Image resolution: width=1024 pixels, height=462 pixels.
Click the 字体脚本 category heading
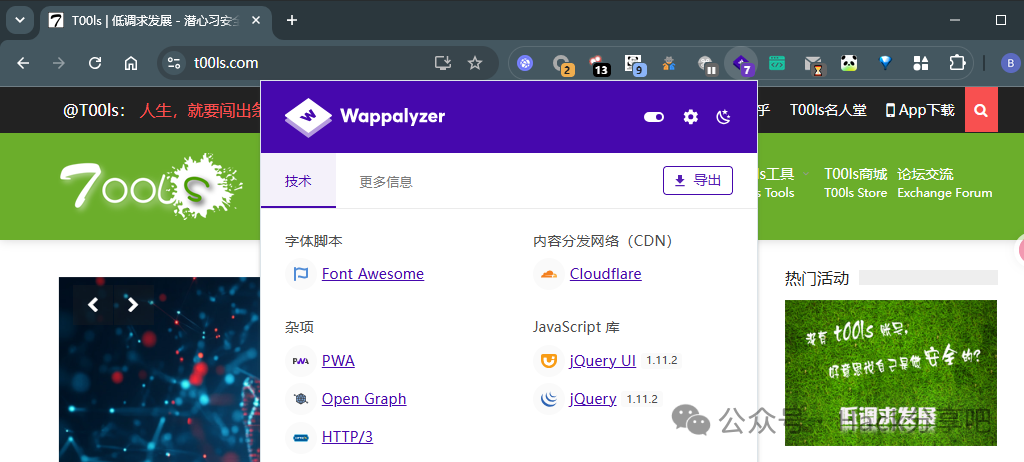point(314,241)
